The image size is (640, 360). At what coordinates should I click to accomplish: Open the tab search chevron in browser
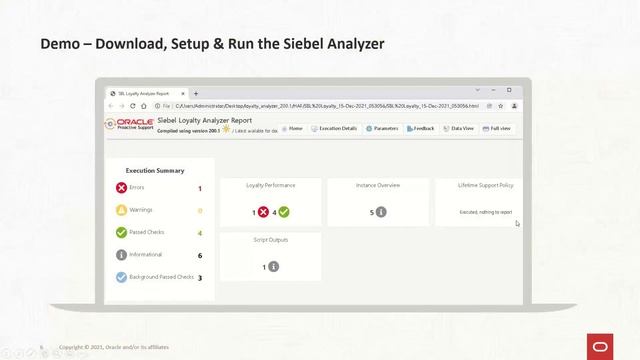tap(478, 90)
